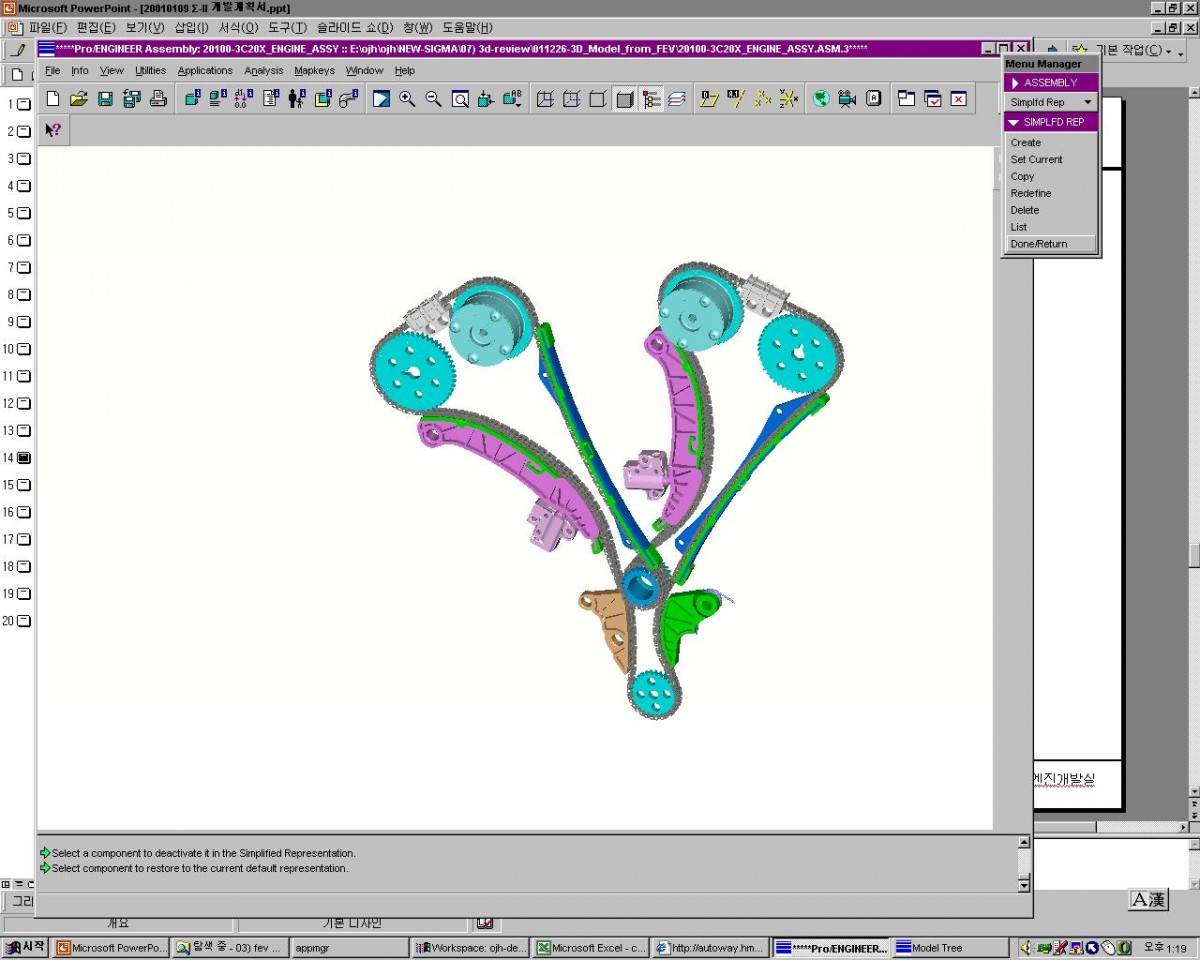The image size is (1200, 960).
Task: Toggle datum axes display icon
Action: 736,98
